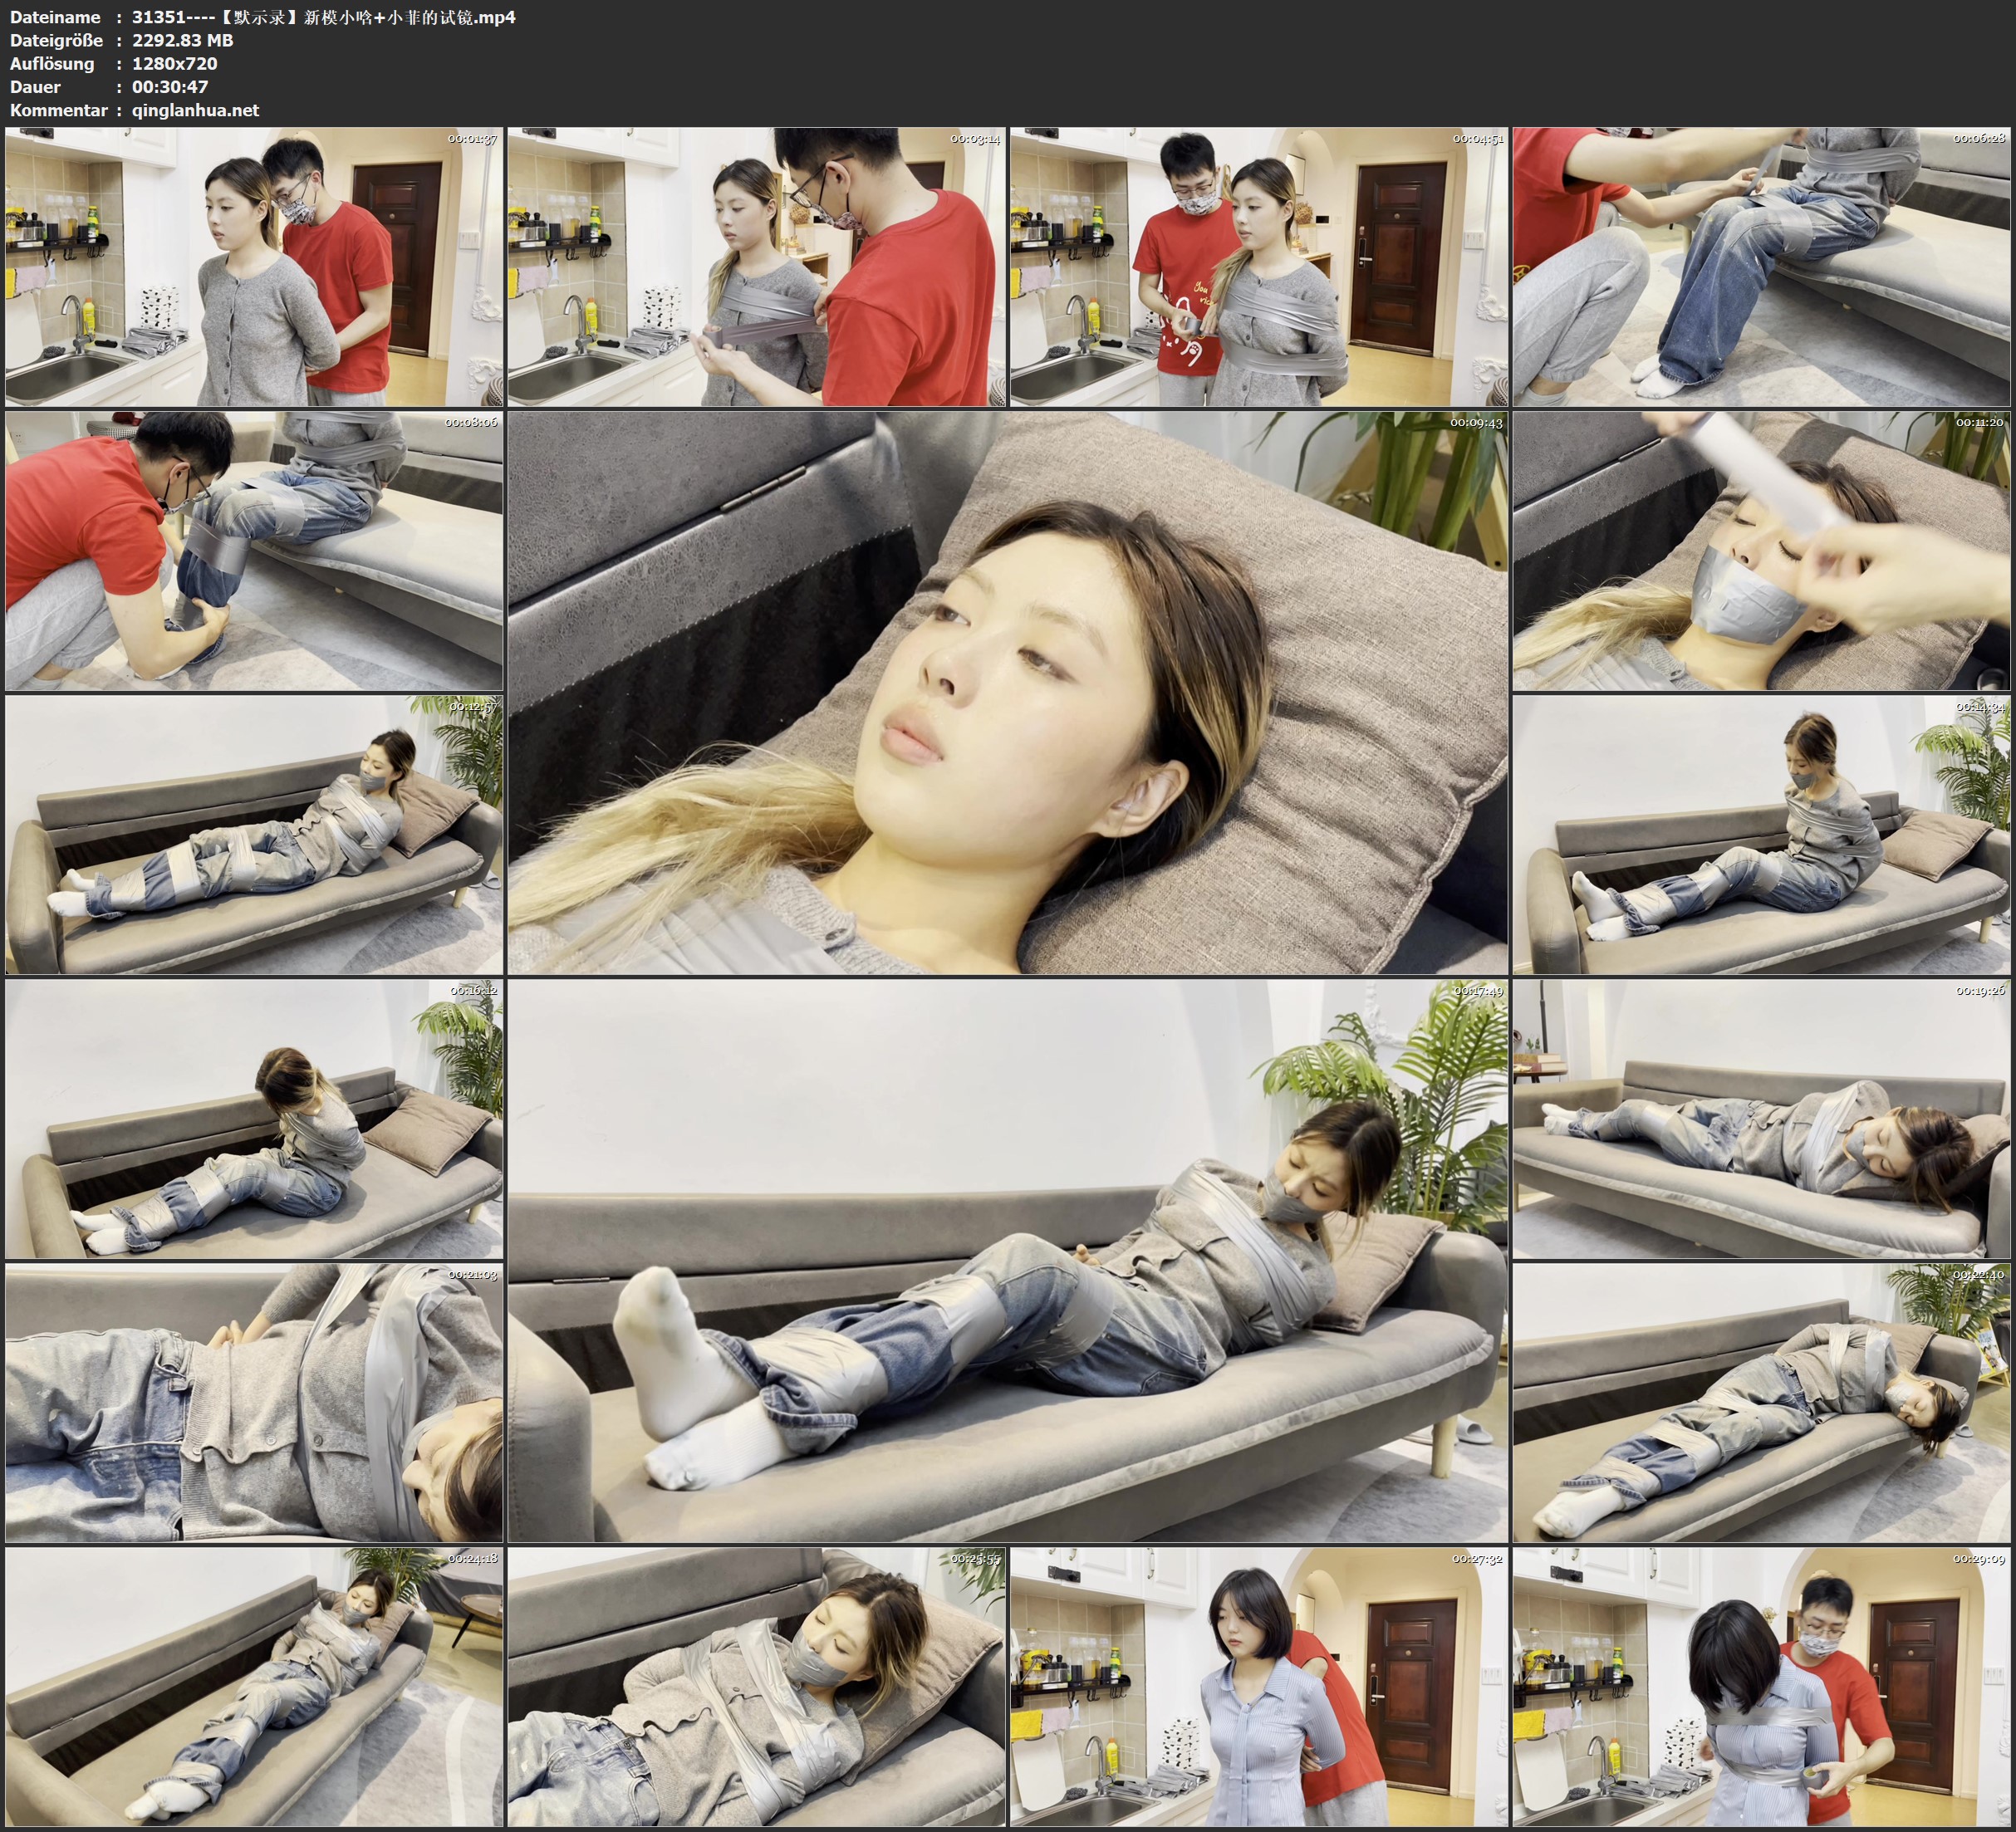Select the thumbnail marked 00:19:26
The image size is (2016, 1832).
1761,1118
